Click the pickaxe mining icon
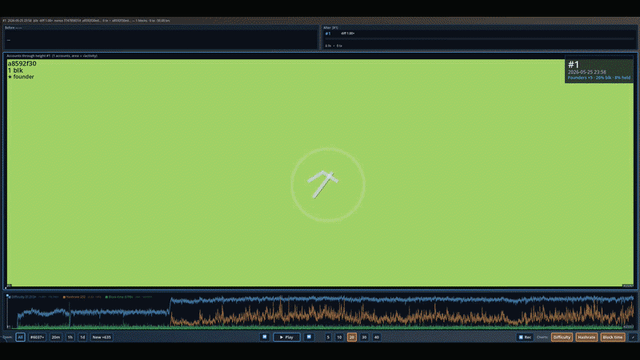Viewport: 640px width, 360px height. pos(323,184)
